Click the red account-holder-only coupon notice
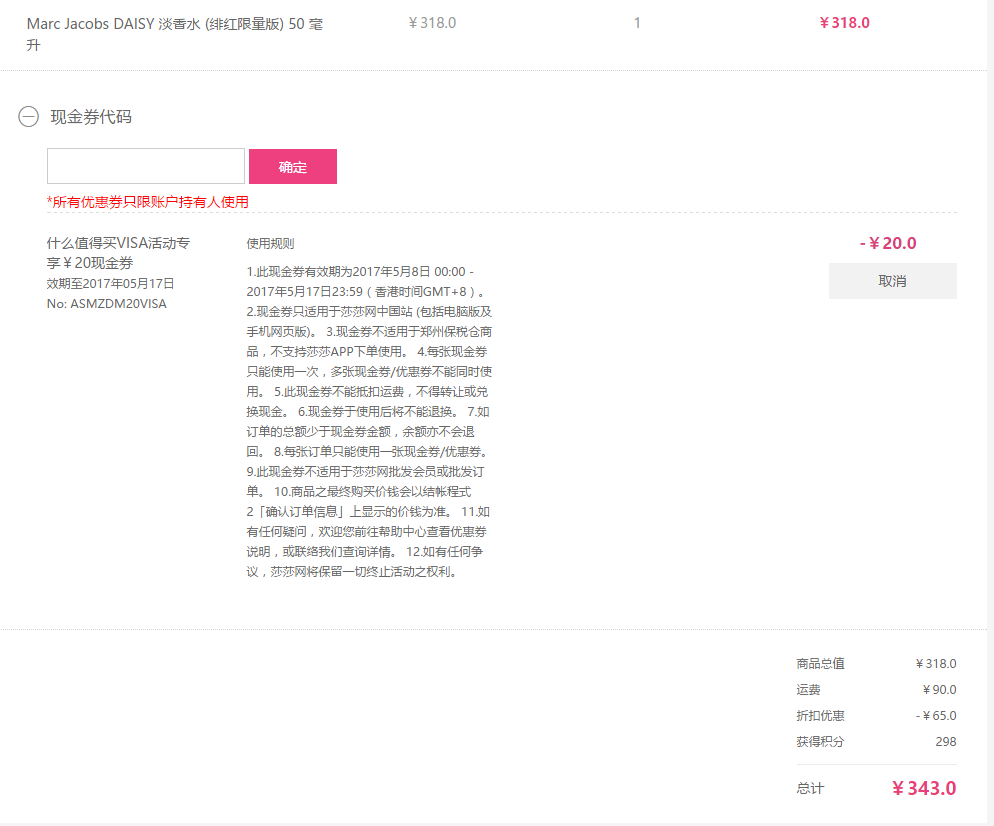Viewport: 994px width, 826px height. [x=148, y=202]
